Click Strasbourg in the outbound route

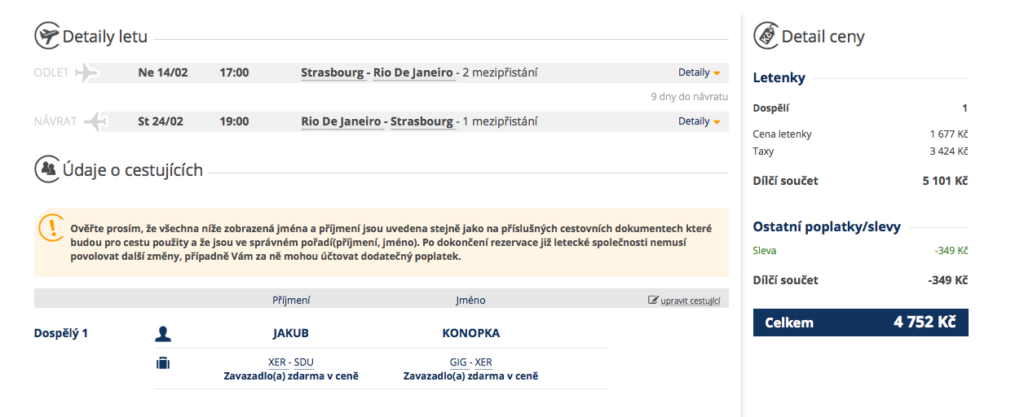[333, 72]
